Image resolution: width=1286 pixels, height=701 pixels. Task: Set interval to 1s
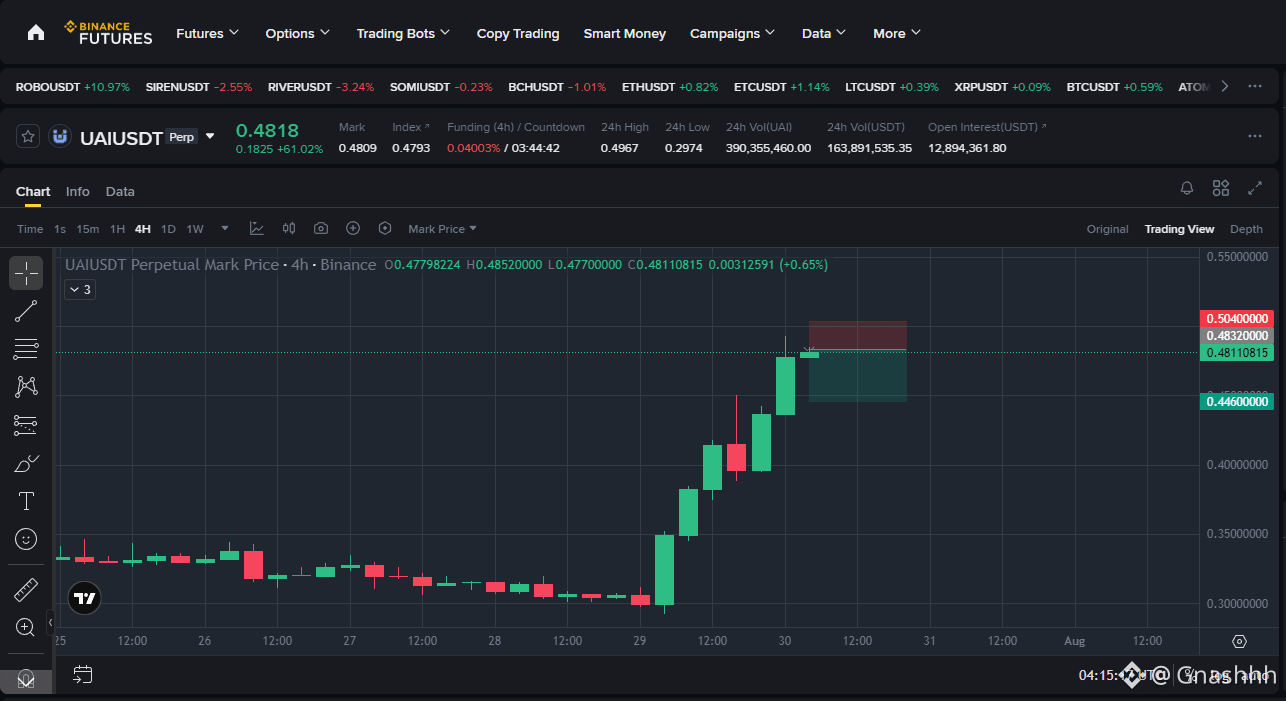pyautogui.click(x=60, y=229)
